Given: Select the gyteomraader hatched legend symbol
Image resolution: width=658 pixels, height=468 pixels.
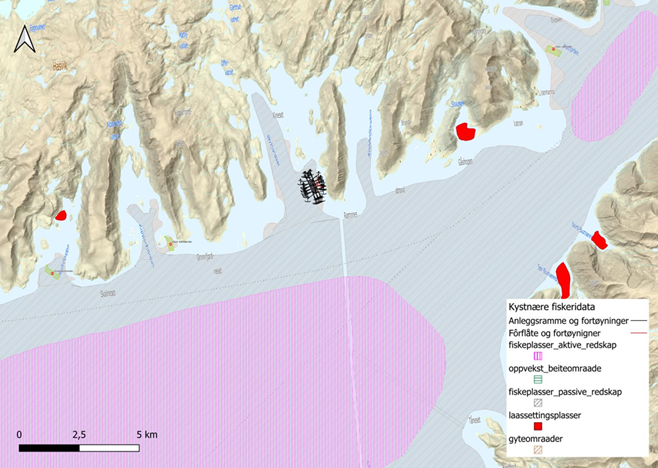Looking at the screenshot, I should click(x=537, y=450).
